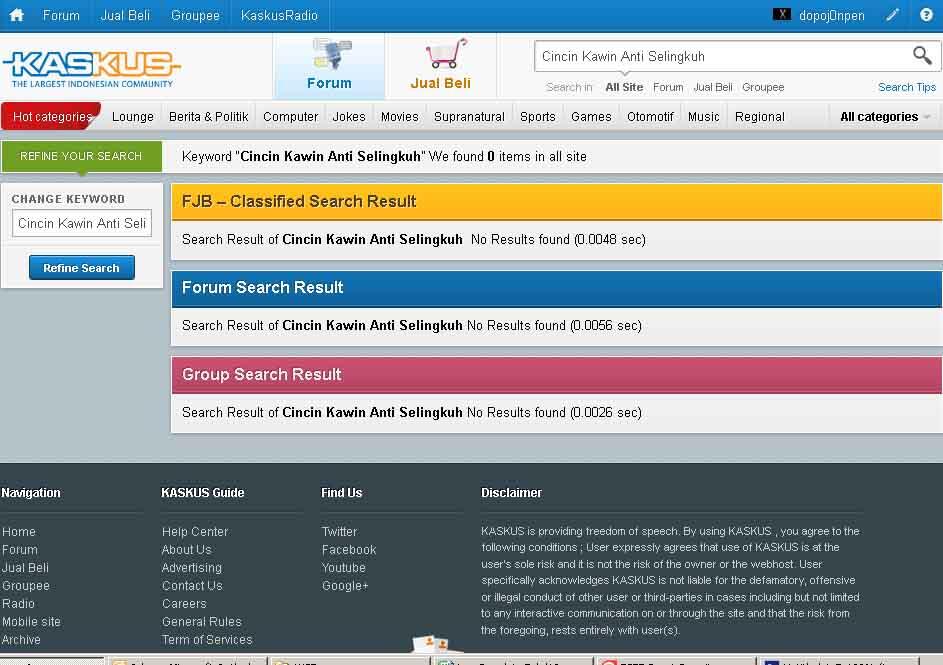Open Youtube link under Find Us
The width and height of the screenshot is (943, 665).
pos(343,568)
